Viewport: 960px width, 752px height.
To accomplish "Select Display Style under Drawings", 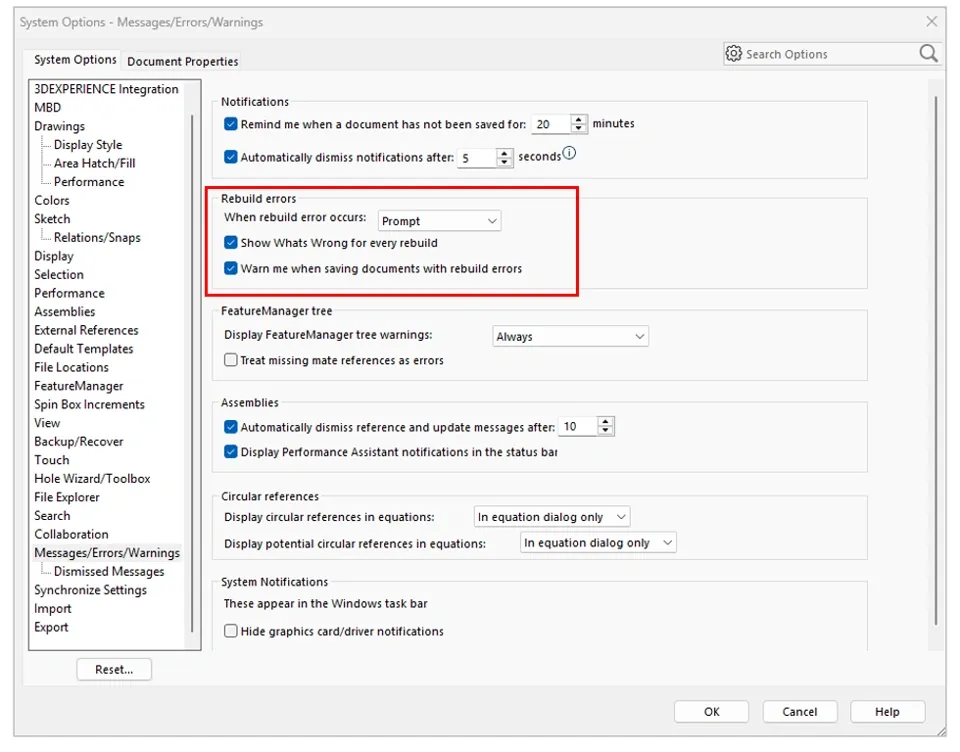I will pos(88,145).
